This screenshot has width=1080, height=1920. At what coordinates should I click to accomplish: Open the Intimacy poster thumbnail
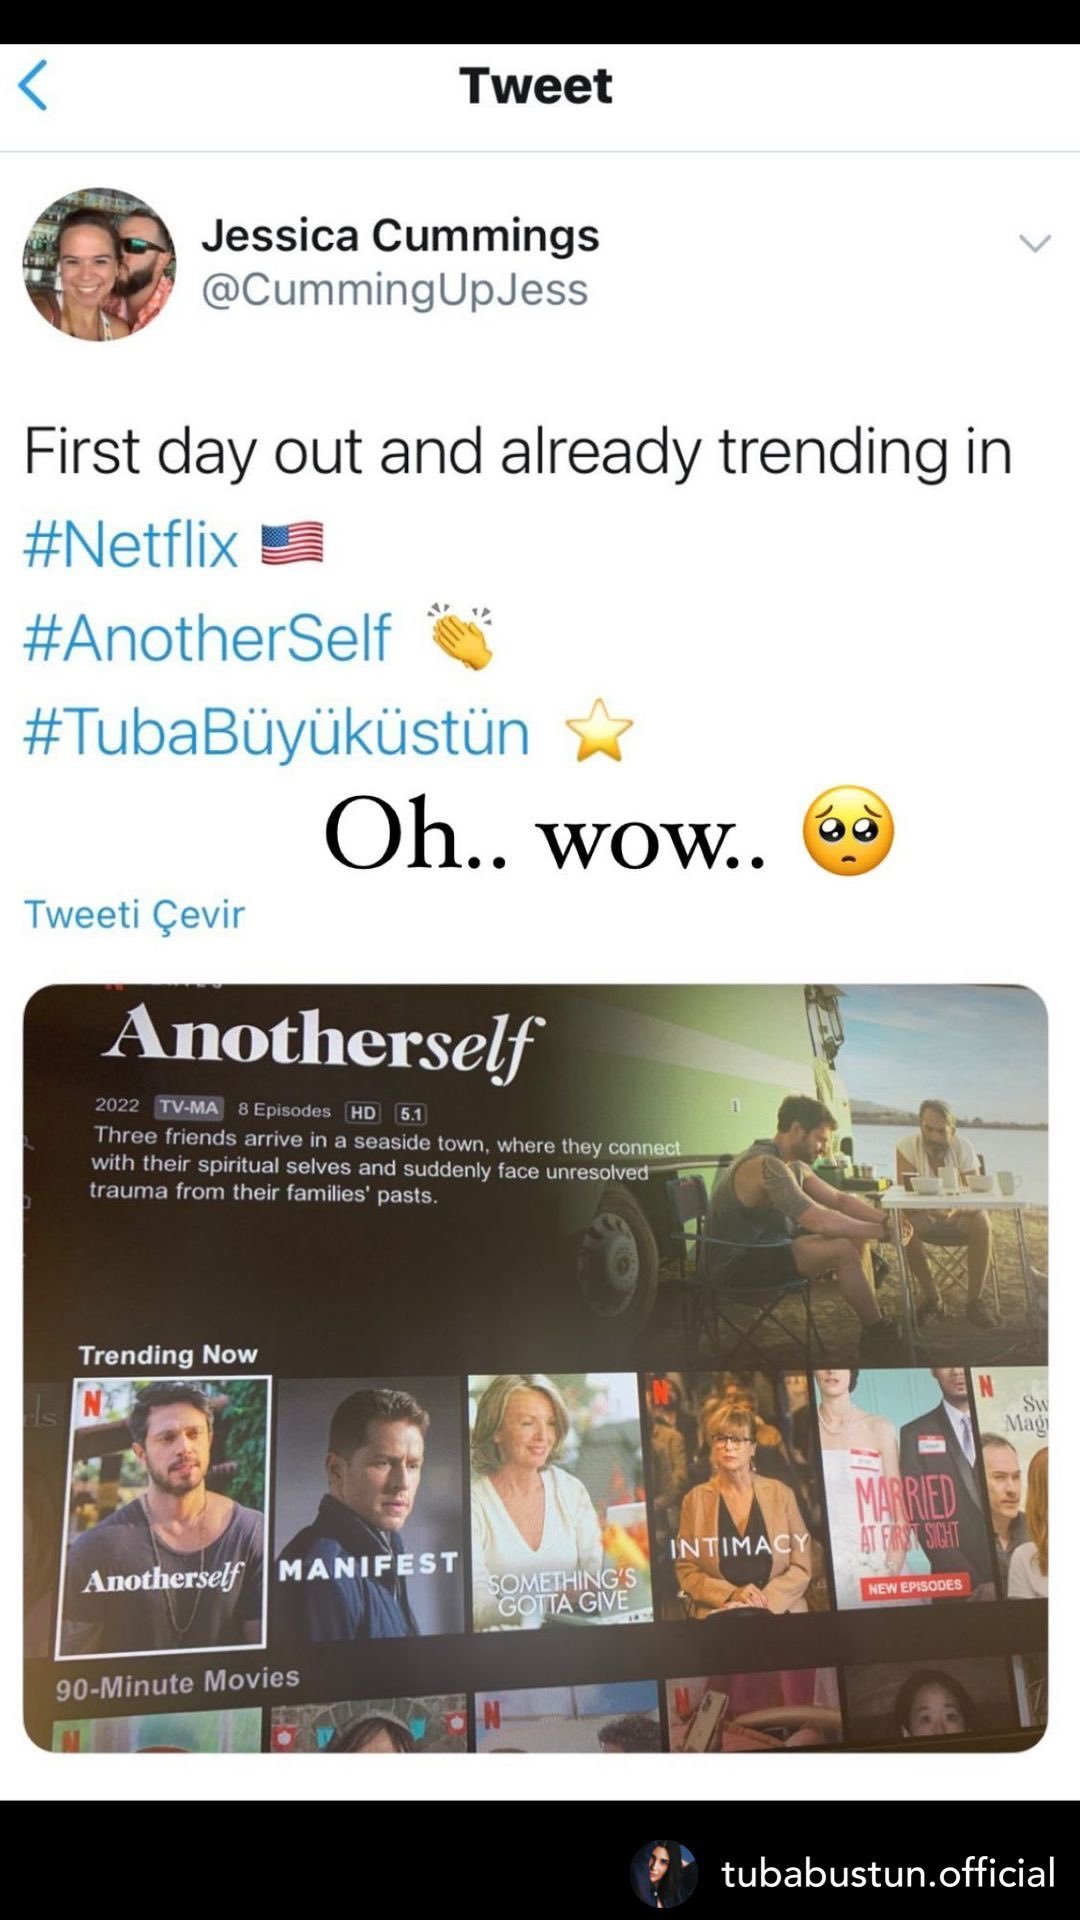[x=736, y=1495]
